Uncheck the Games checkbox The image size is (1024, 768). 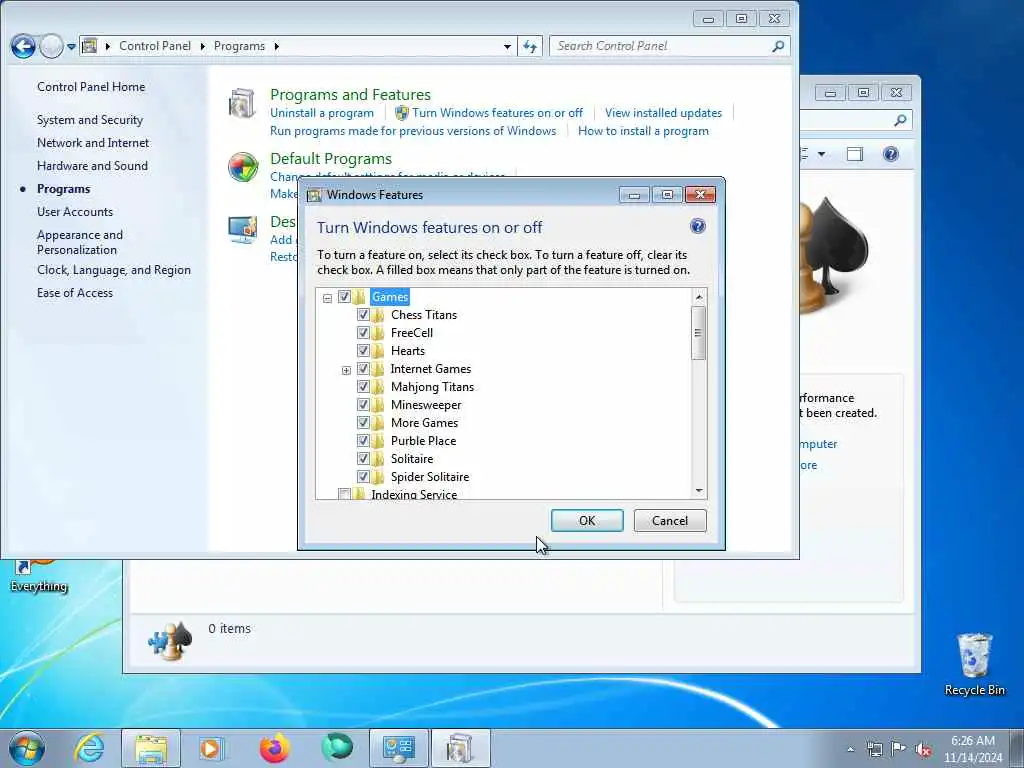[344, 297]
